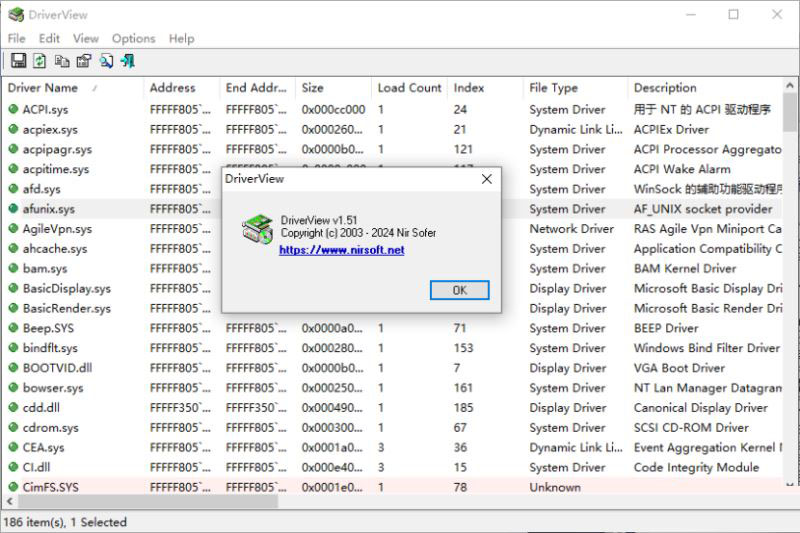
Task: Click the Save Selected Items toolbar icon
Action: point(19,61)
